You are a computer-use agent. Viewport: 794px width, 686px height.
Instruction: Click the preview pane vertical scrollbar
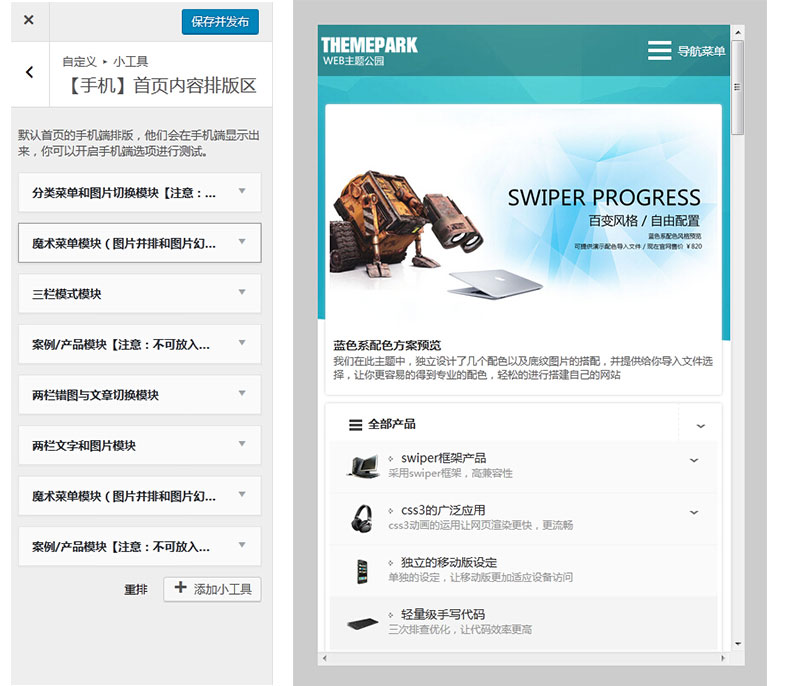point(738,300)
